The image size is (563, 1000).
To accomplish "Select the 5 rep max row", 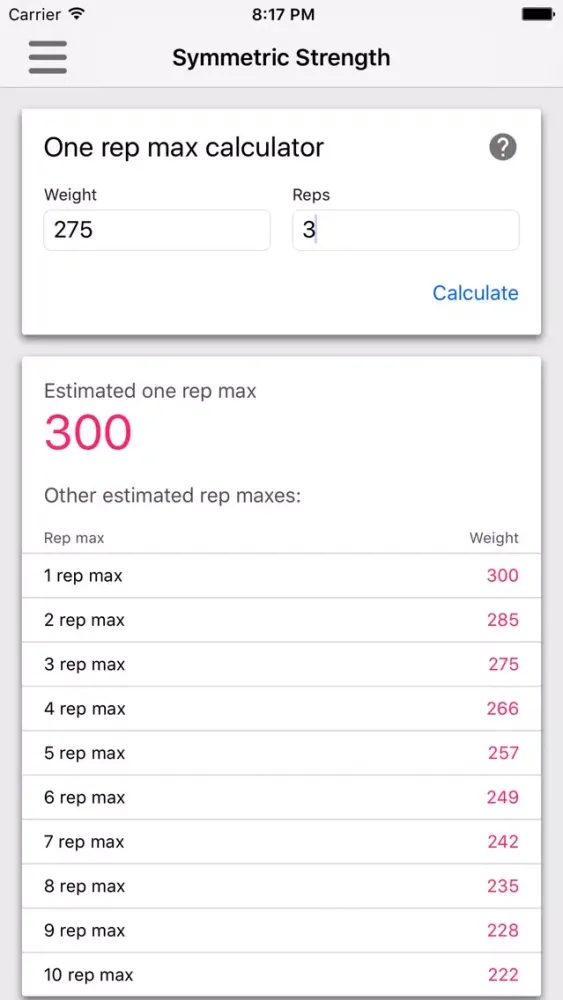I will tap(281, 753).
